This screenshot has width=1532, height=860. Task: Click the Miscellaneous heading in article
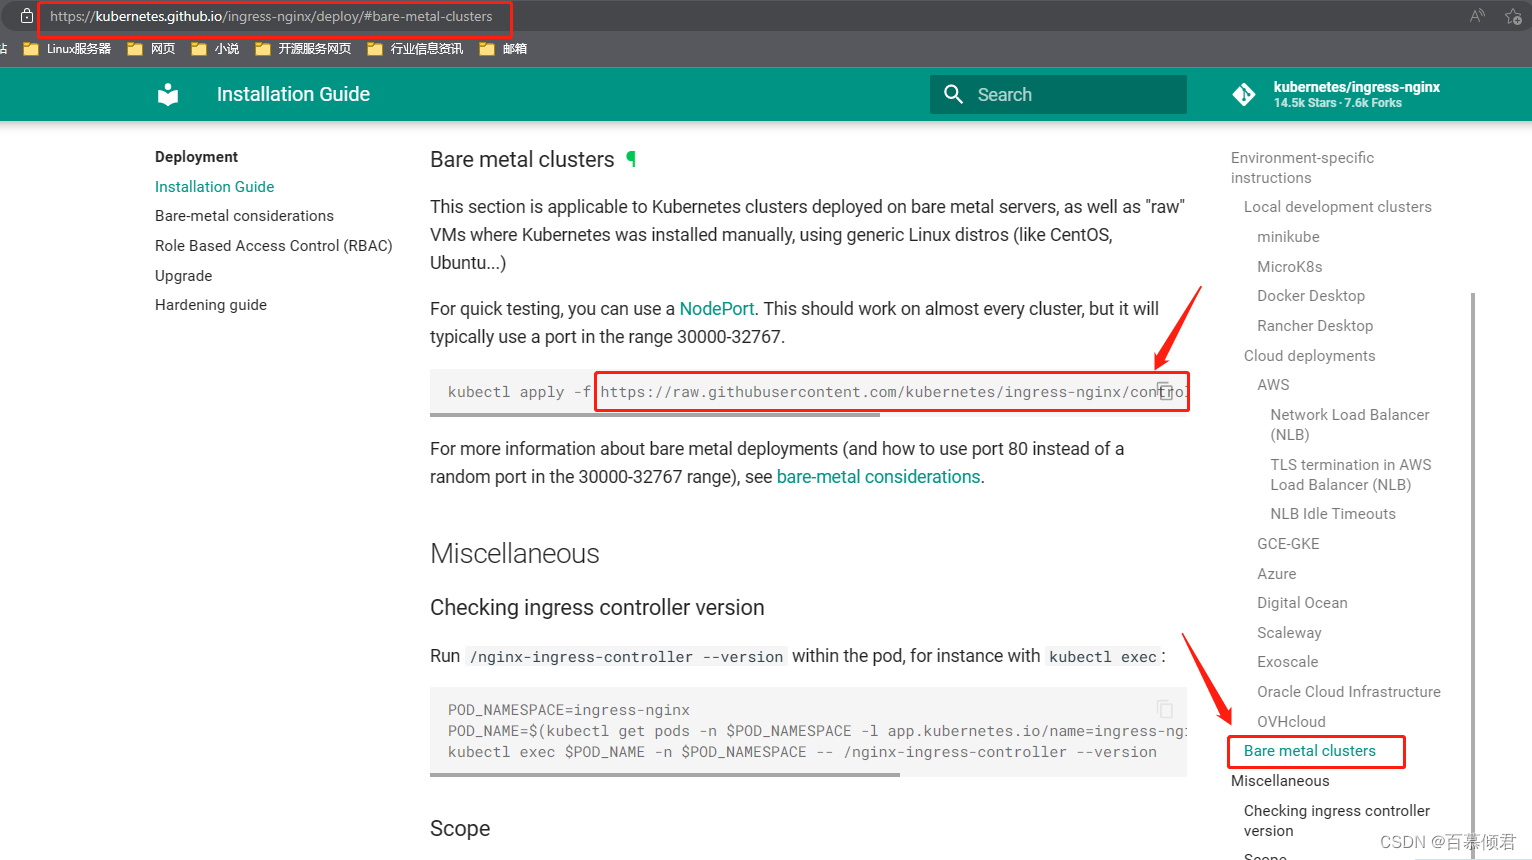(x=514, y=554)
